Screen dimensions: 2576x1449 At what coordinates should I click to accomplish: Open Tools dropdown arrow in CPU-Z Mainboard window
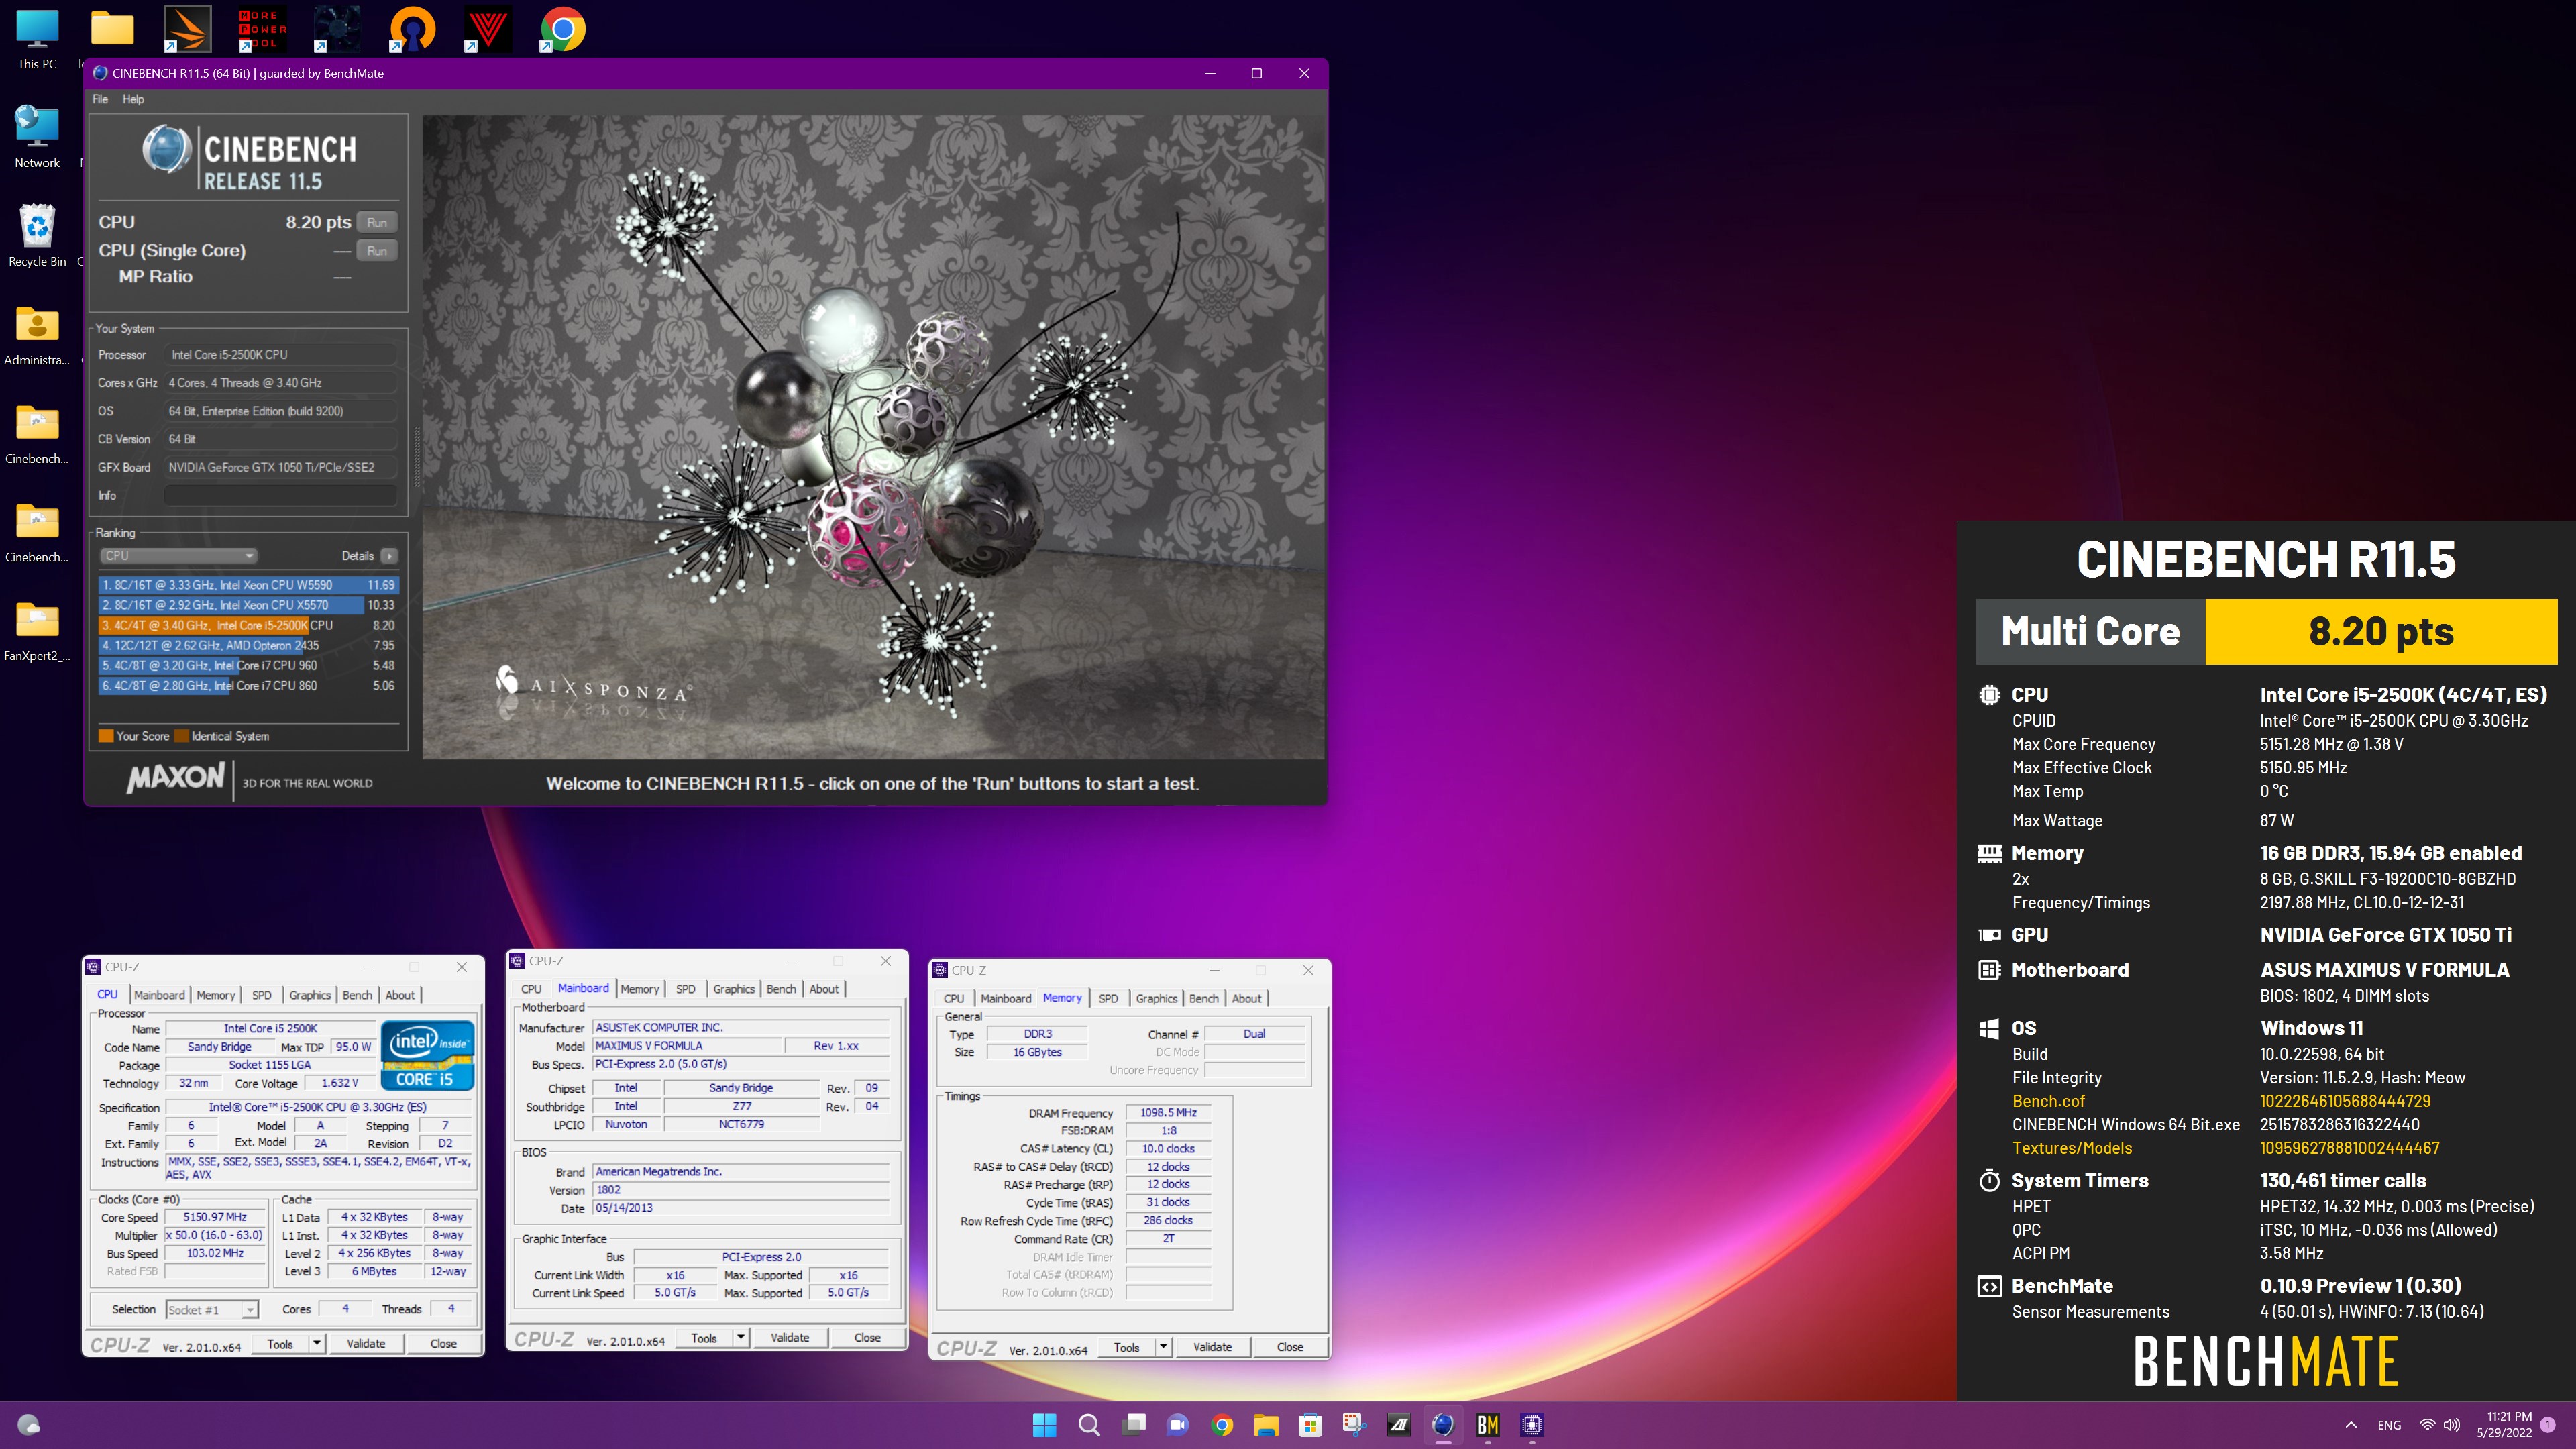(x=741, y=1338)
